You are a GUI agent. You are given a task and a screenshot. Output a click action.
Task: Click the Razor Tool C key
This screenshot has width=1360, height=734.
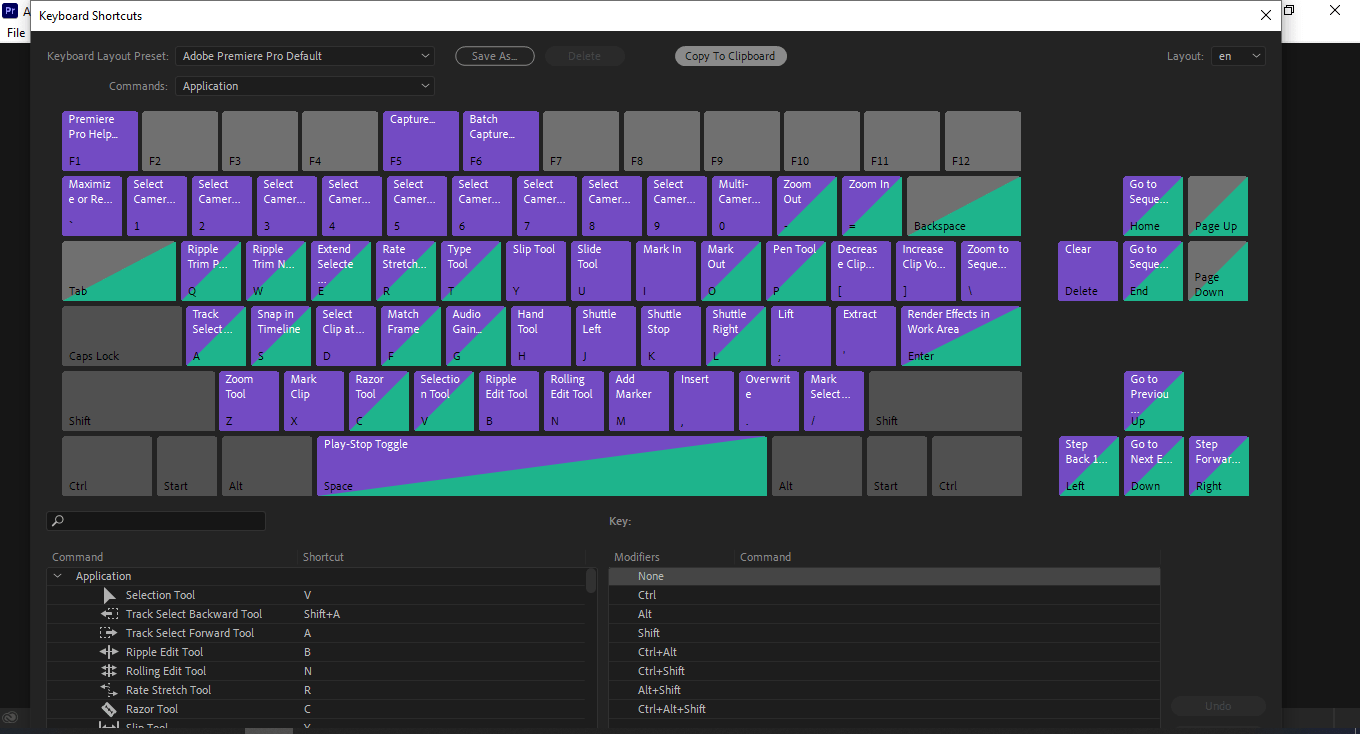click(379, 401)
